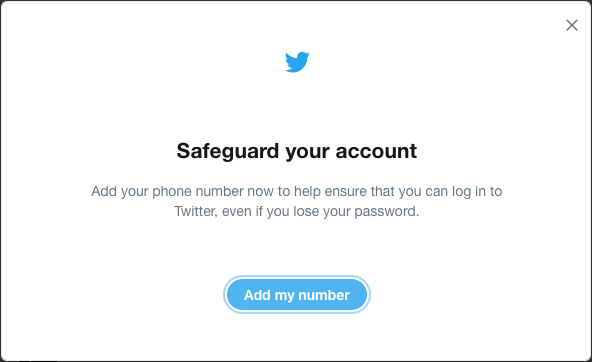Image resolution: width=592 pixels, height=362 pixels.
Task: Select the Safeguard your account heading
Action: coord(297,151)
